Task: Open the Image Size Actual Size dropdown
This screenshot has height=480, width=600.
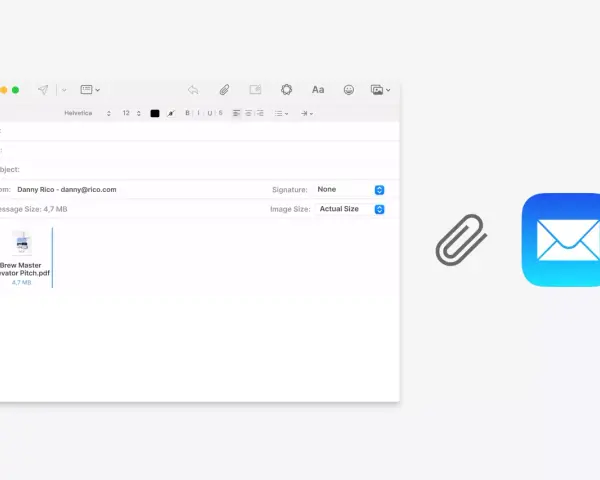Action: (351, 209)
